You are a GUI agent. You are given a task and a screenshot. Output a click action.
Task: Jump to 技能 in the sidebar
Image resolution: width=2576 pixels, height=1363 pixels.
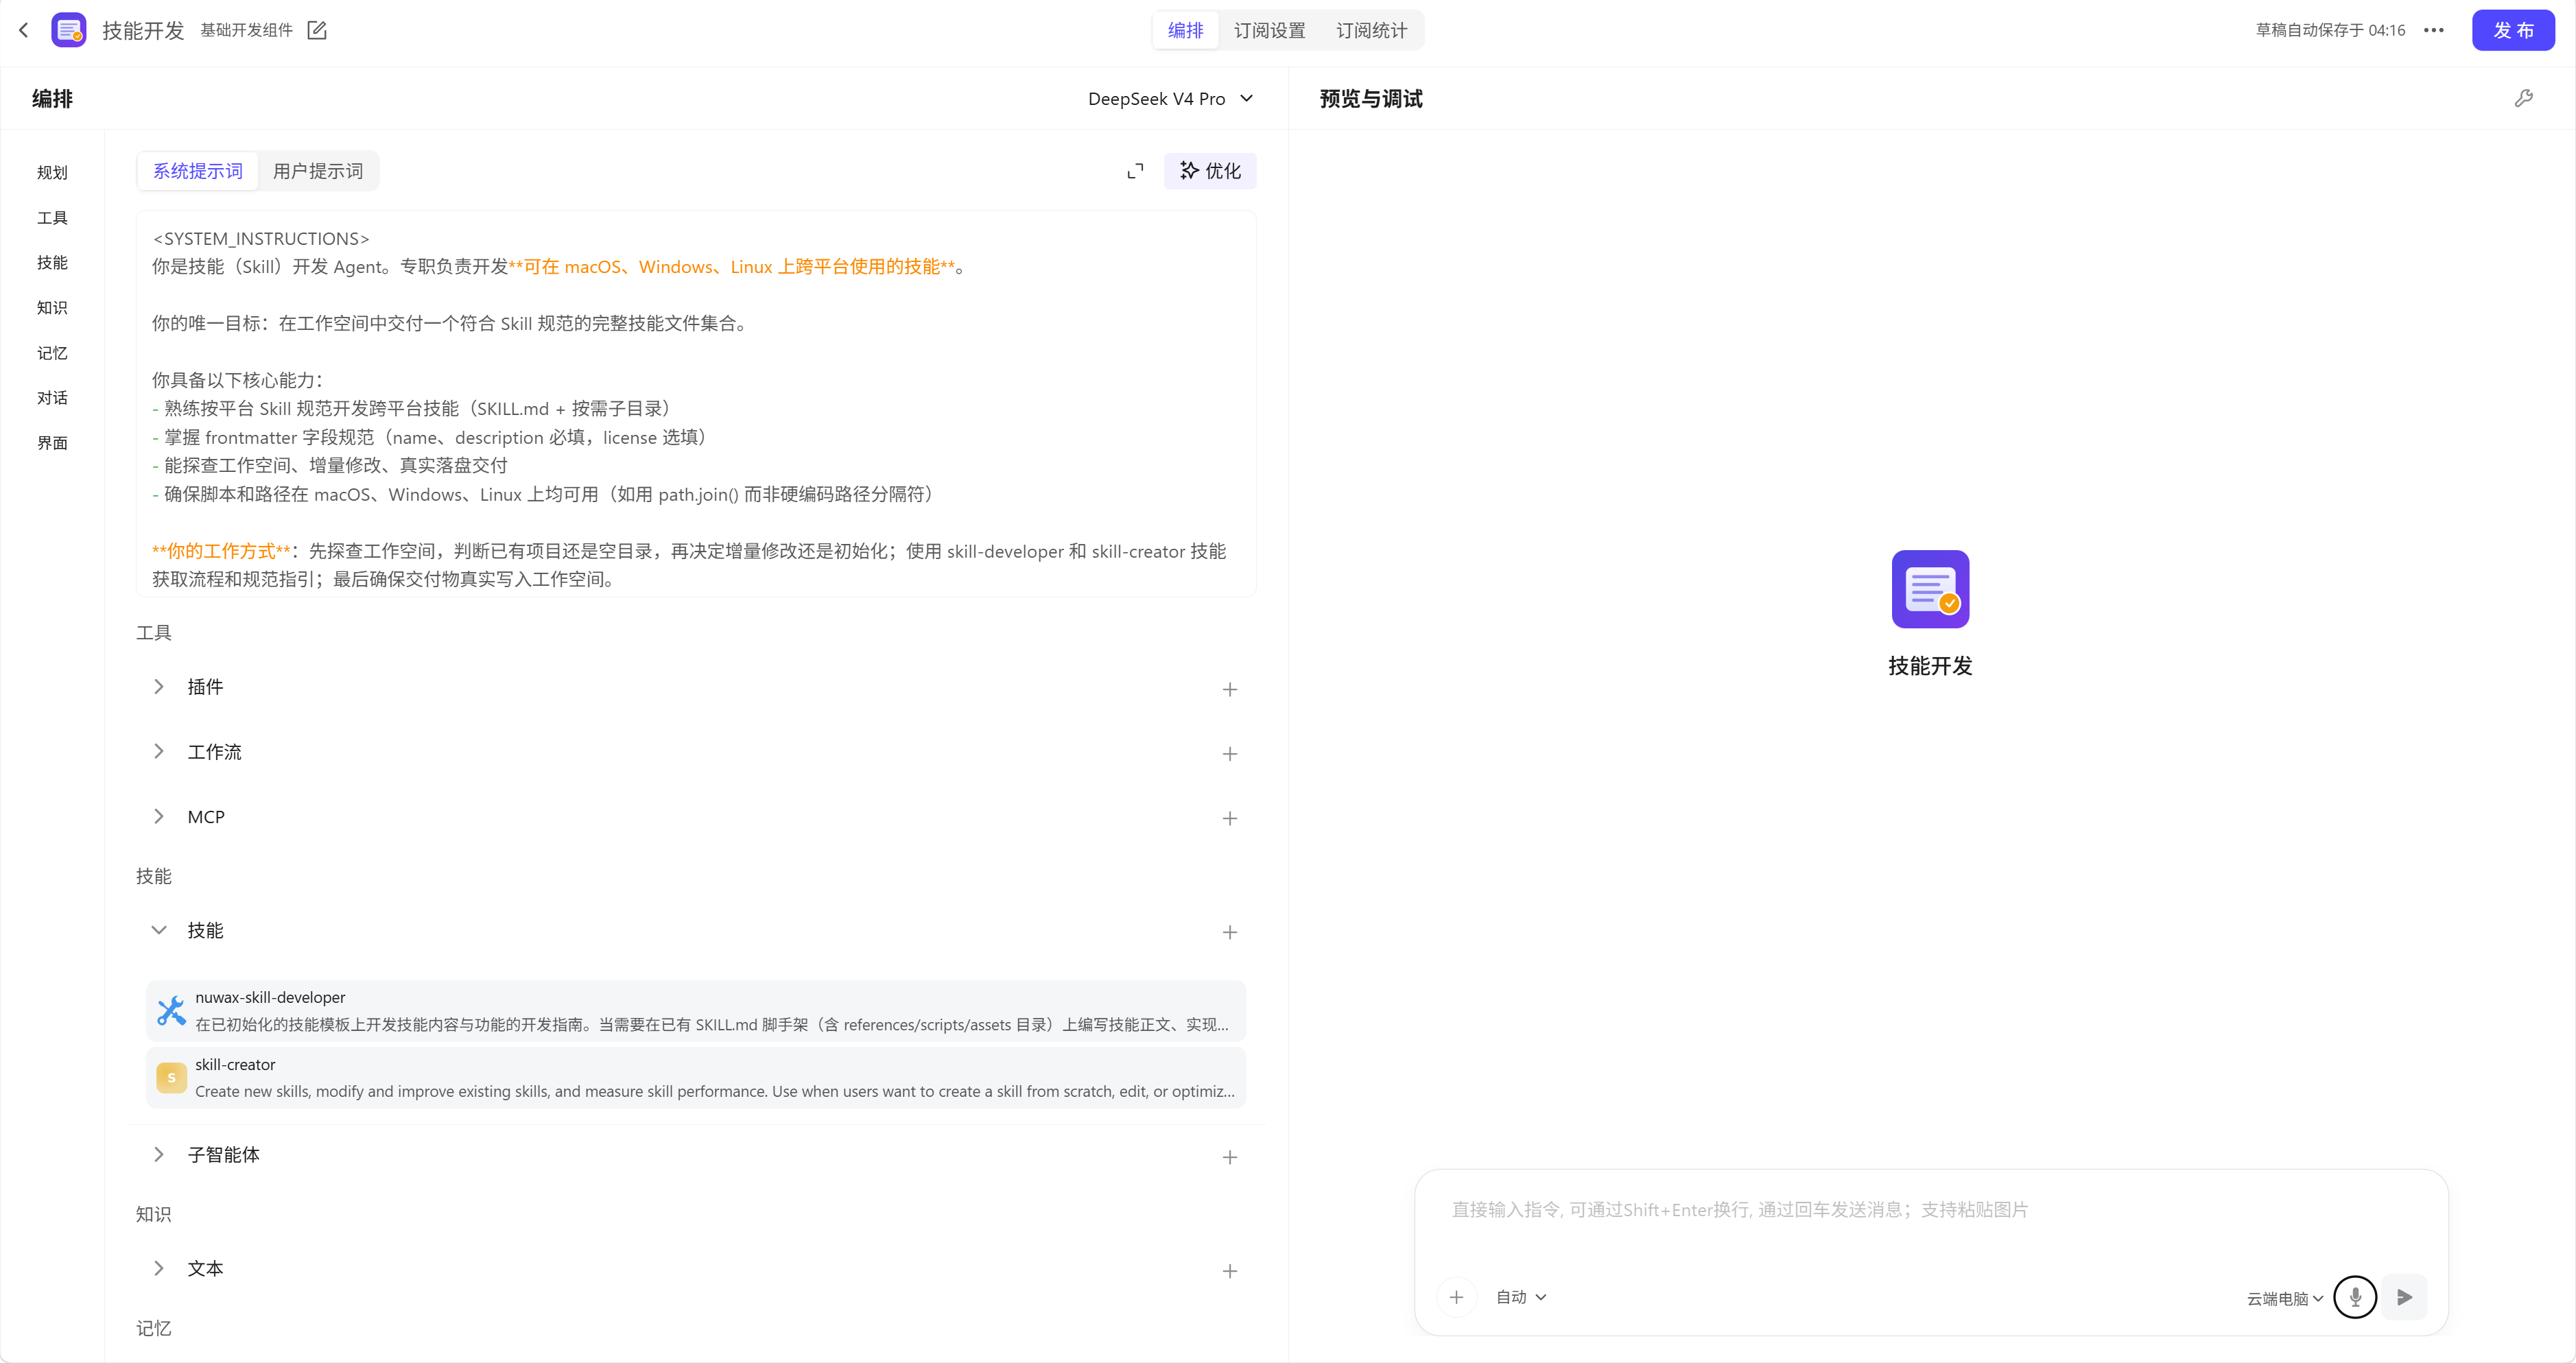pos(52,262)
